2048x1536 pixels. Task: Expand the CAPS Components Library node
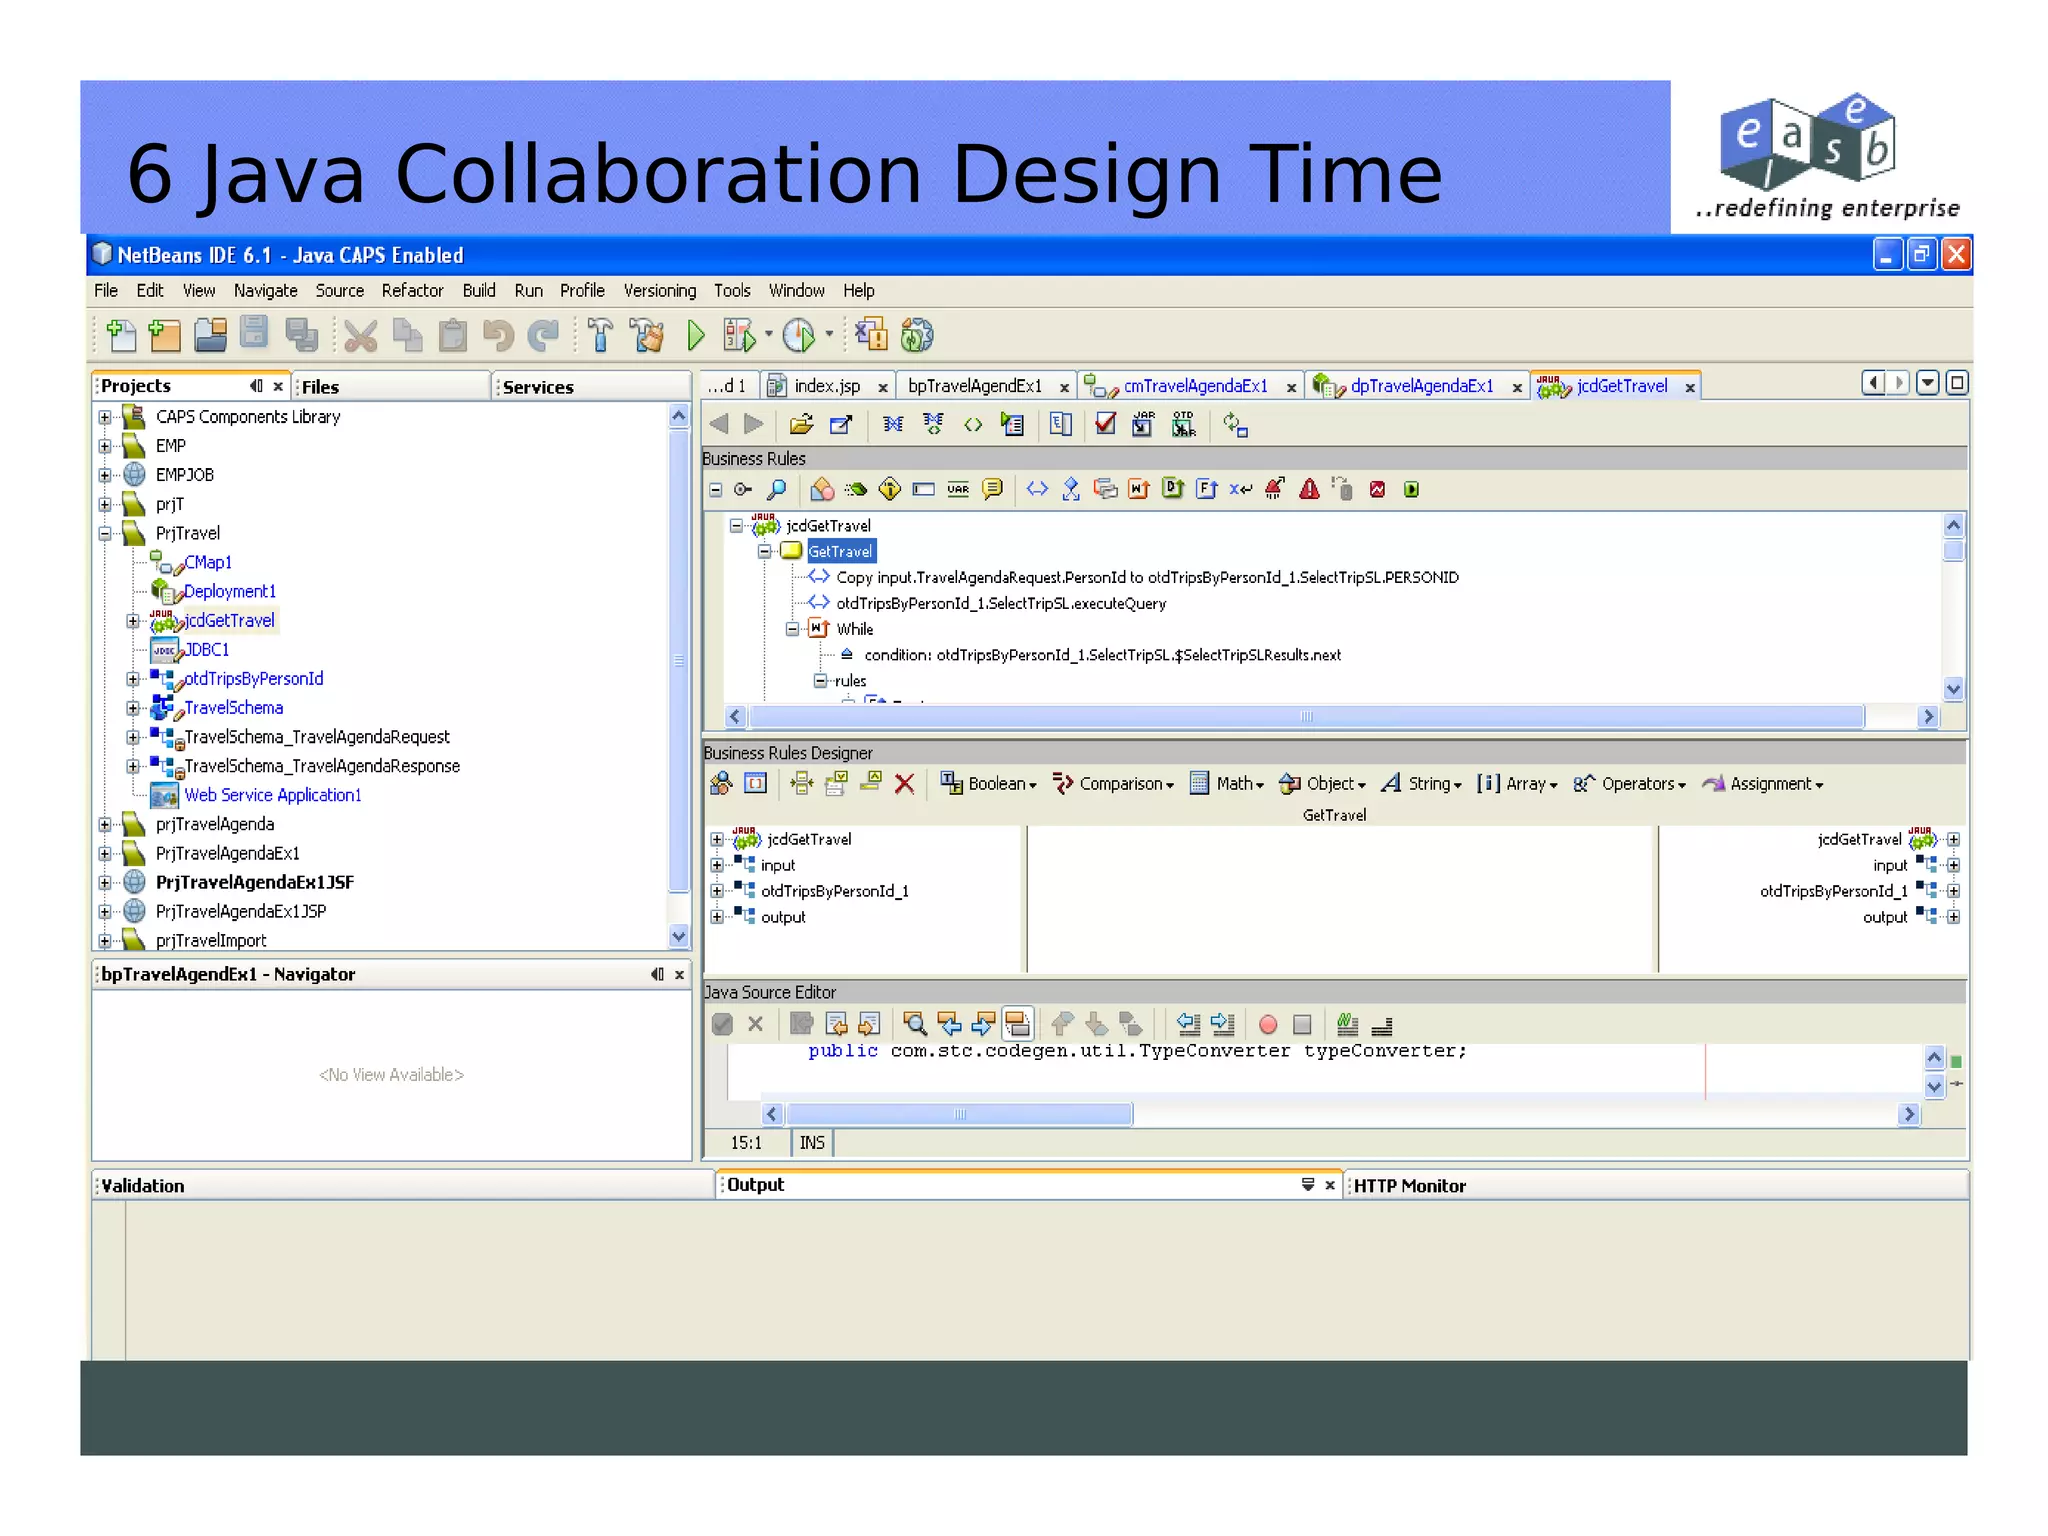click(x=105, y=417)
